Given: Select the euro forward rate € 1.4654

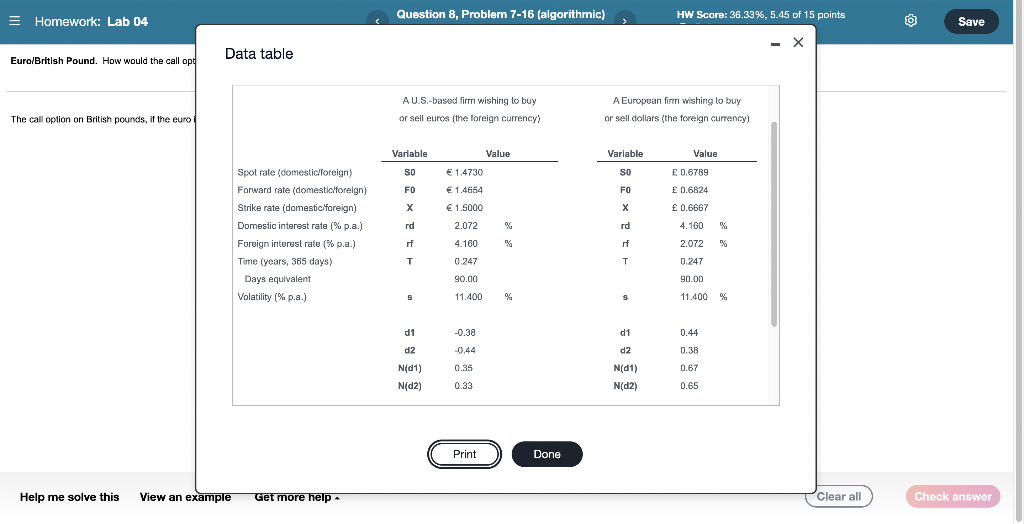Looking at the screenshot, I should tap(464, 190).
